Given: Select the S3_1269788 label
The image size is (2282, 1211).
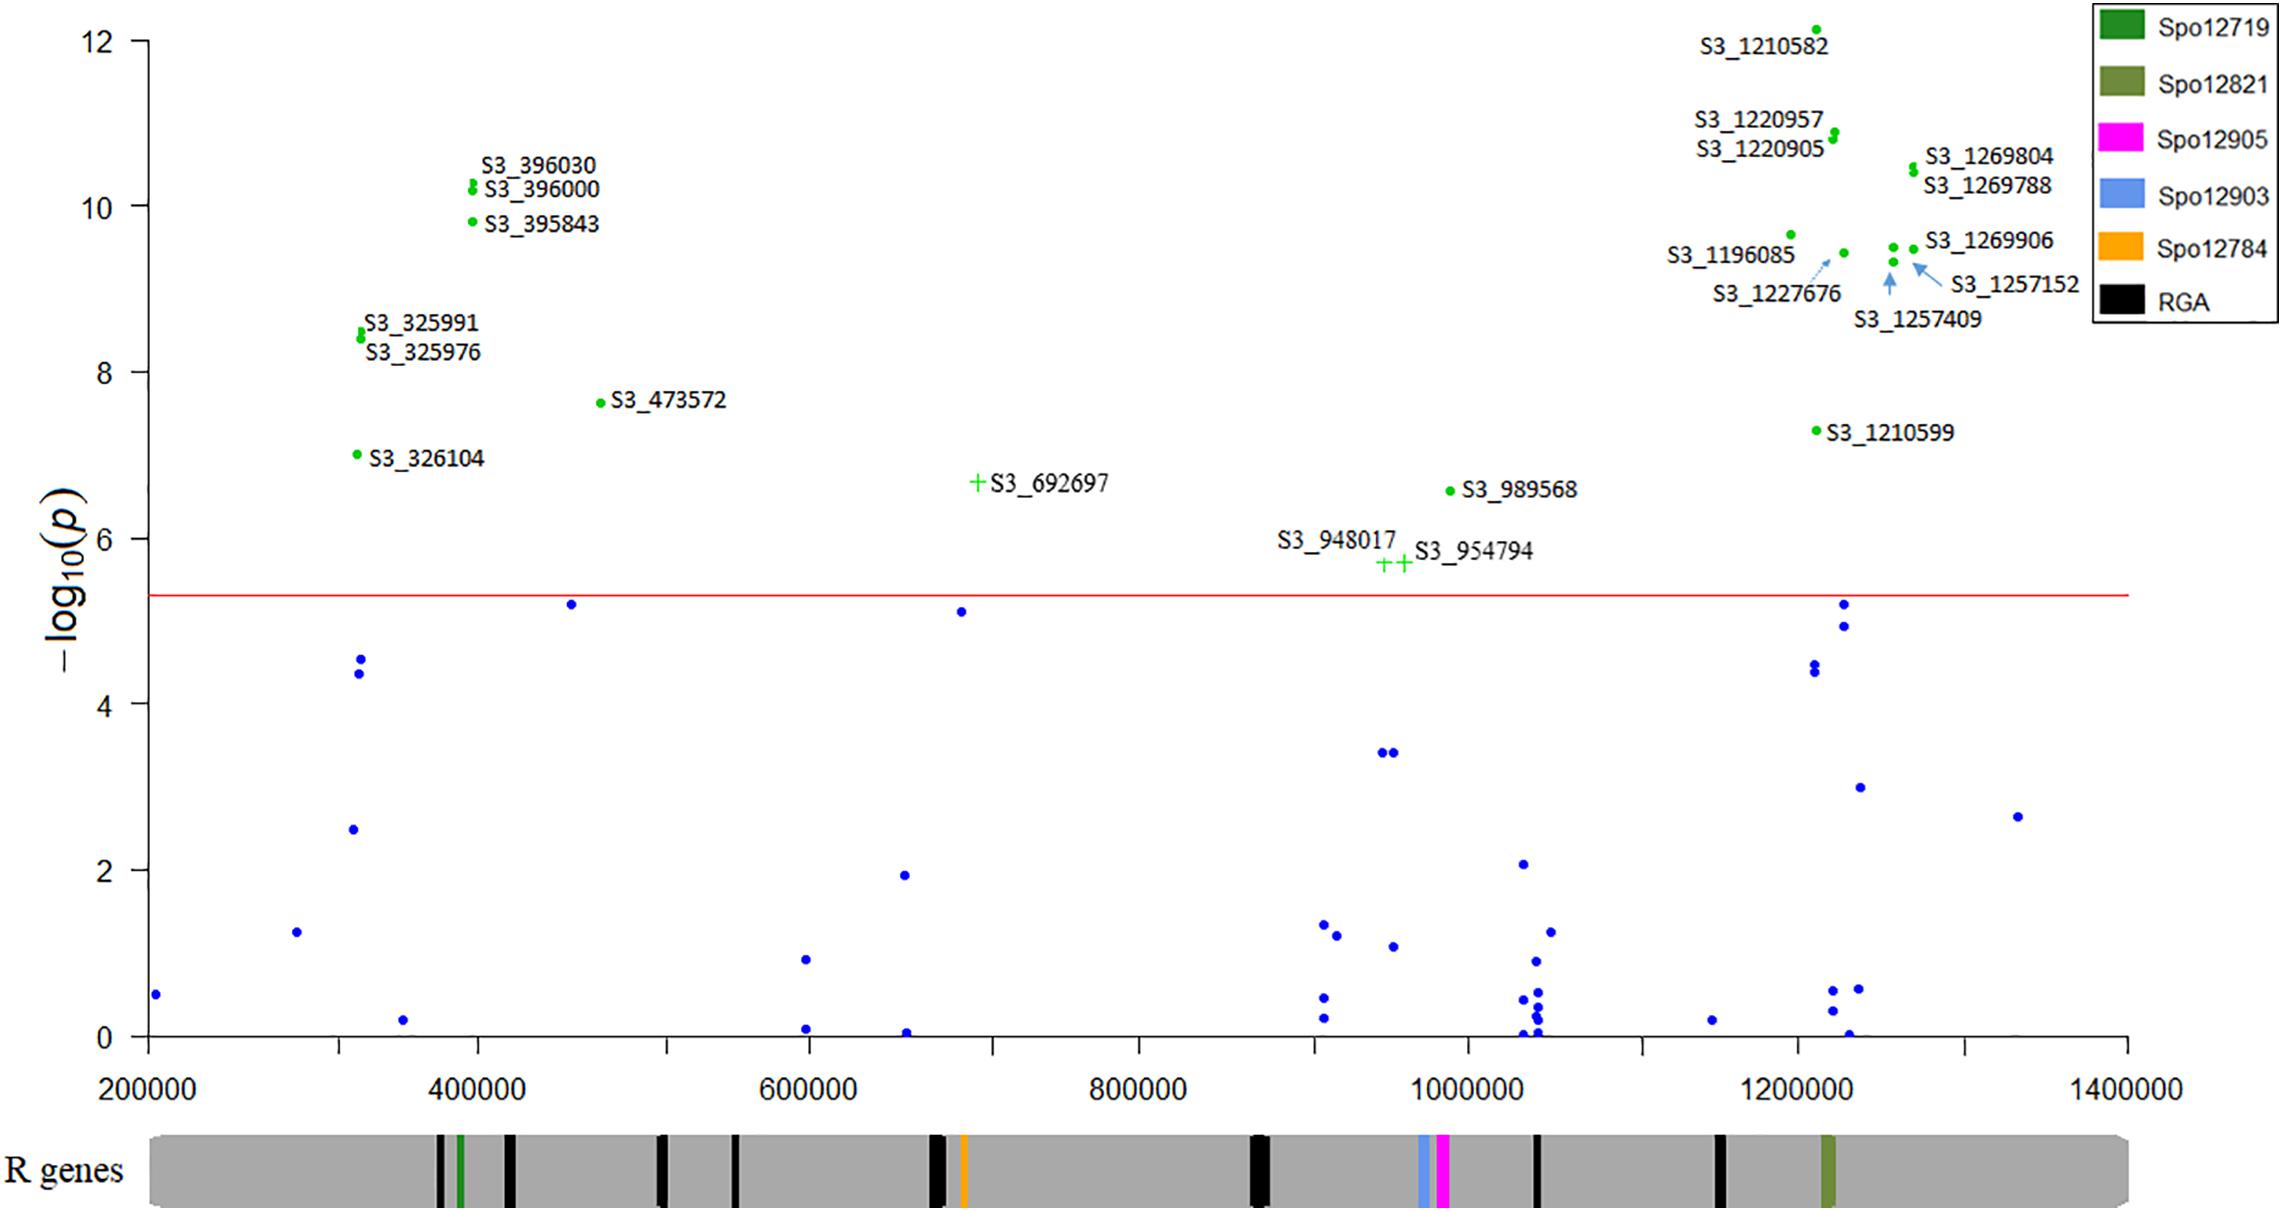Looking at the screenshot, I should tap(1987, 185).
